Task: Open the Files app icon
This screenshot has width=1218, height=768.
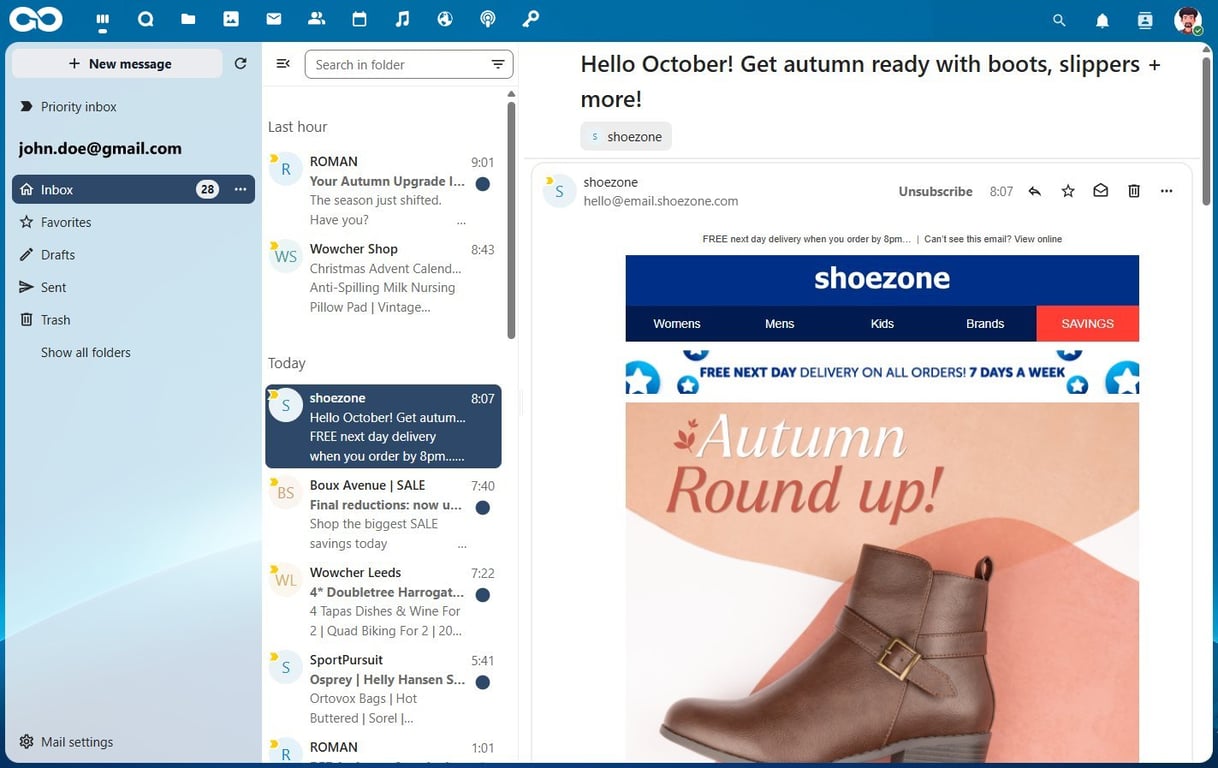Action: click(188, 19)
